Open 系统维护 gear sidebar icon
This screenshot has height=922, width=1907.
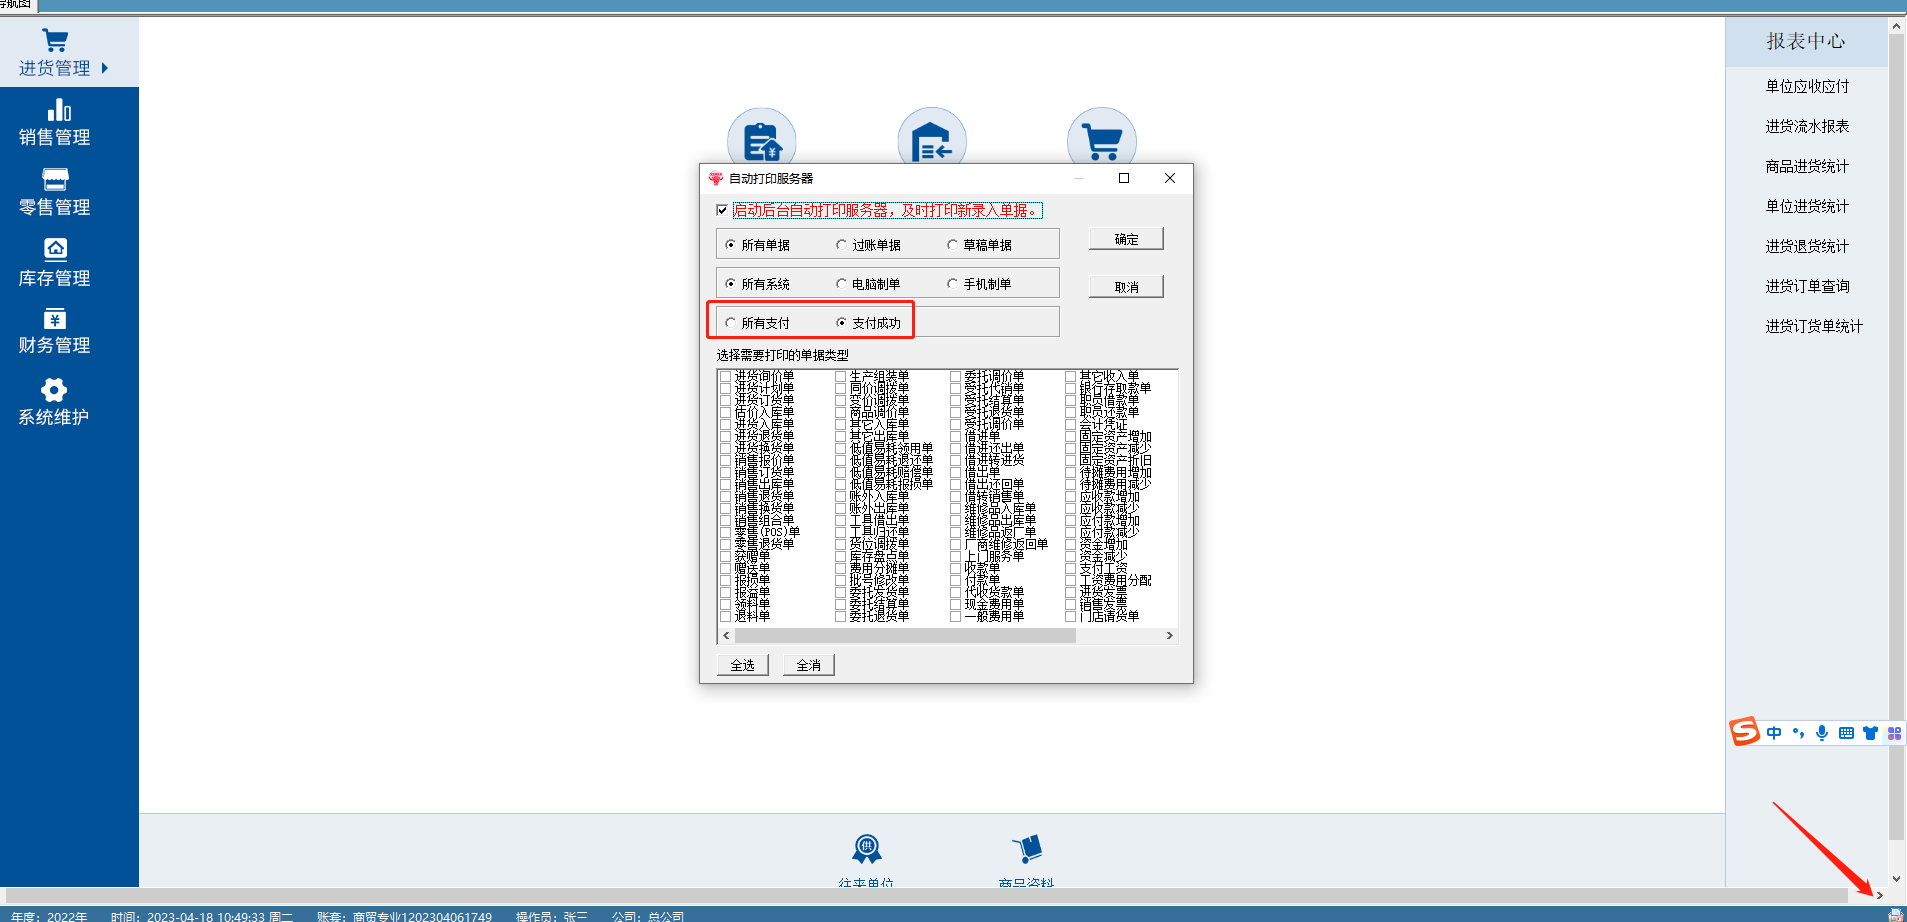click(x=54, y=390)
